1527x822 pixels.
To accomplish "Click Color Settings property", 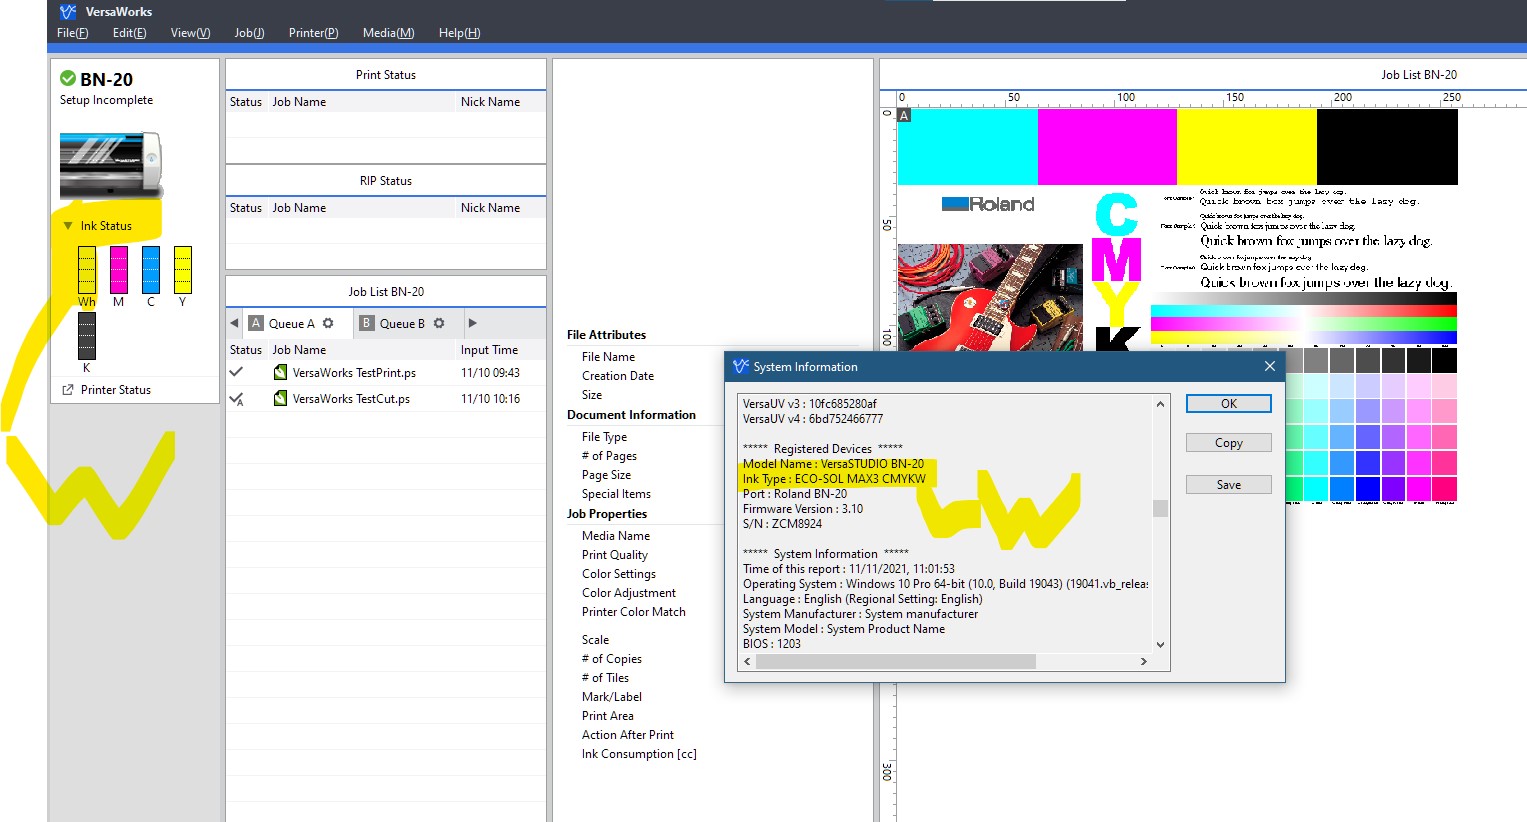I will pyautogui.click(x=619, y=574).
